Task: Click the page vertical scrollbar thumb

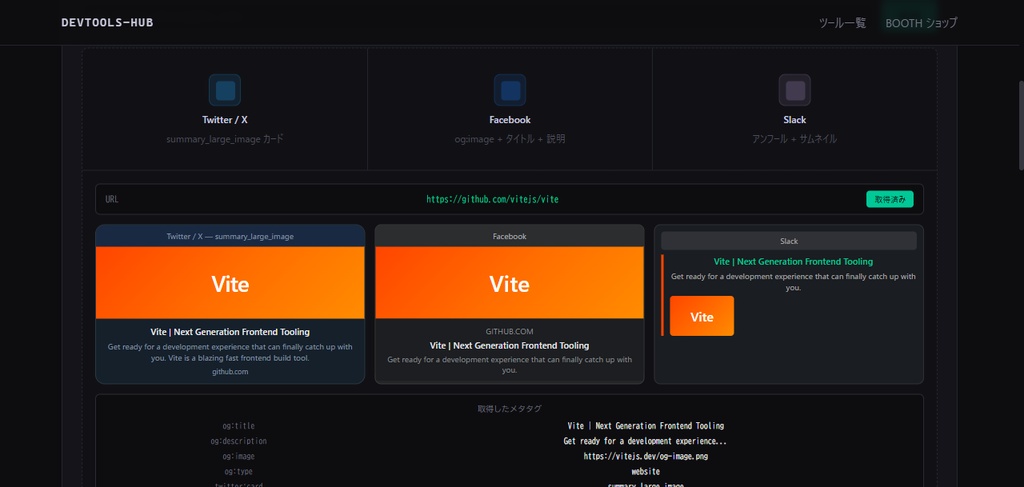Action: [x=1020, y=125]
